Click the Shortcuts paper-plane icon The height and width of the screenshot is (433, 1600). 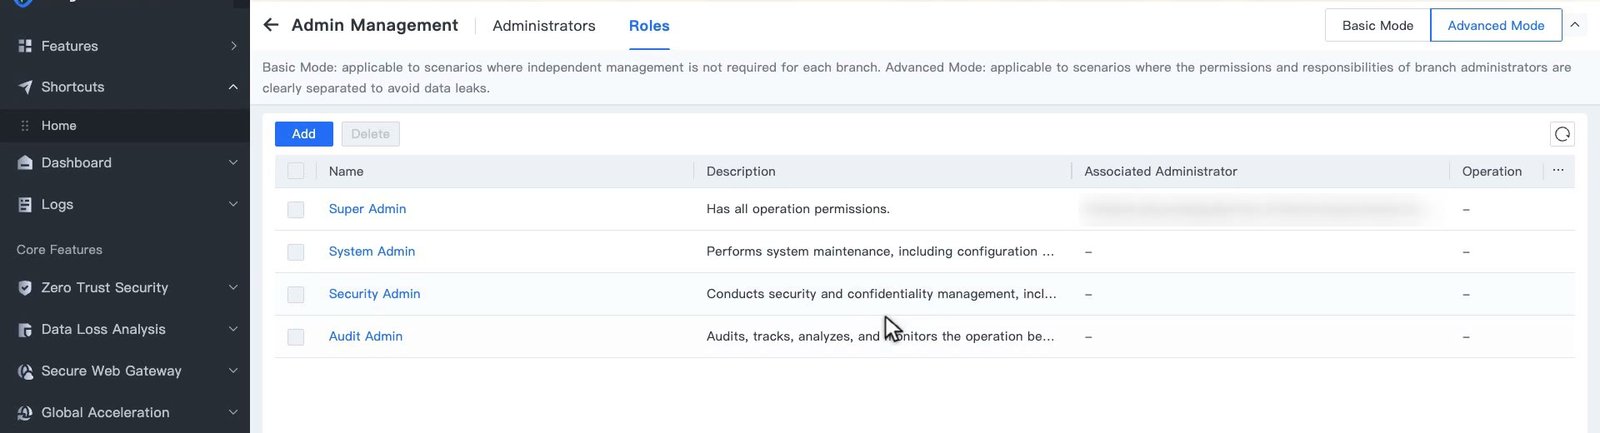pyautogui.click(x=25, y=87)
